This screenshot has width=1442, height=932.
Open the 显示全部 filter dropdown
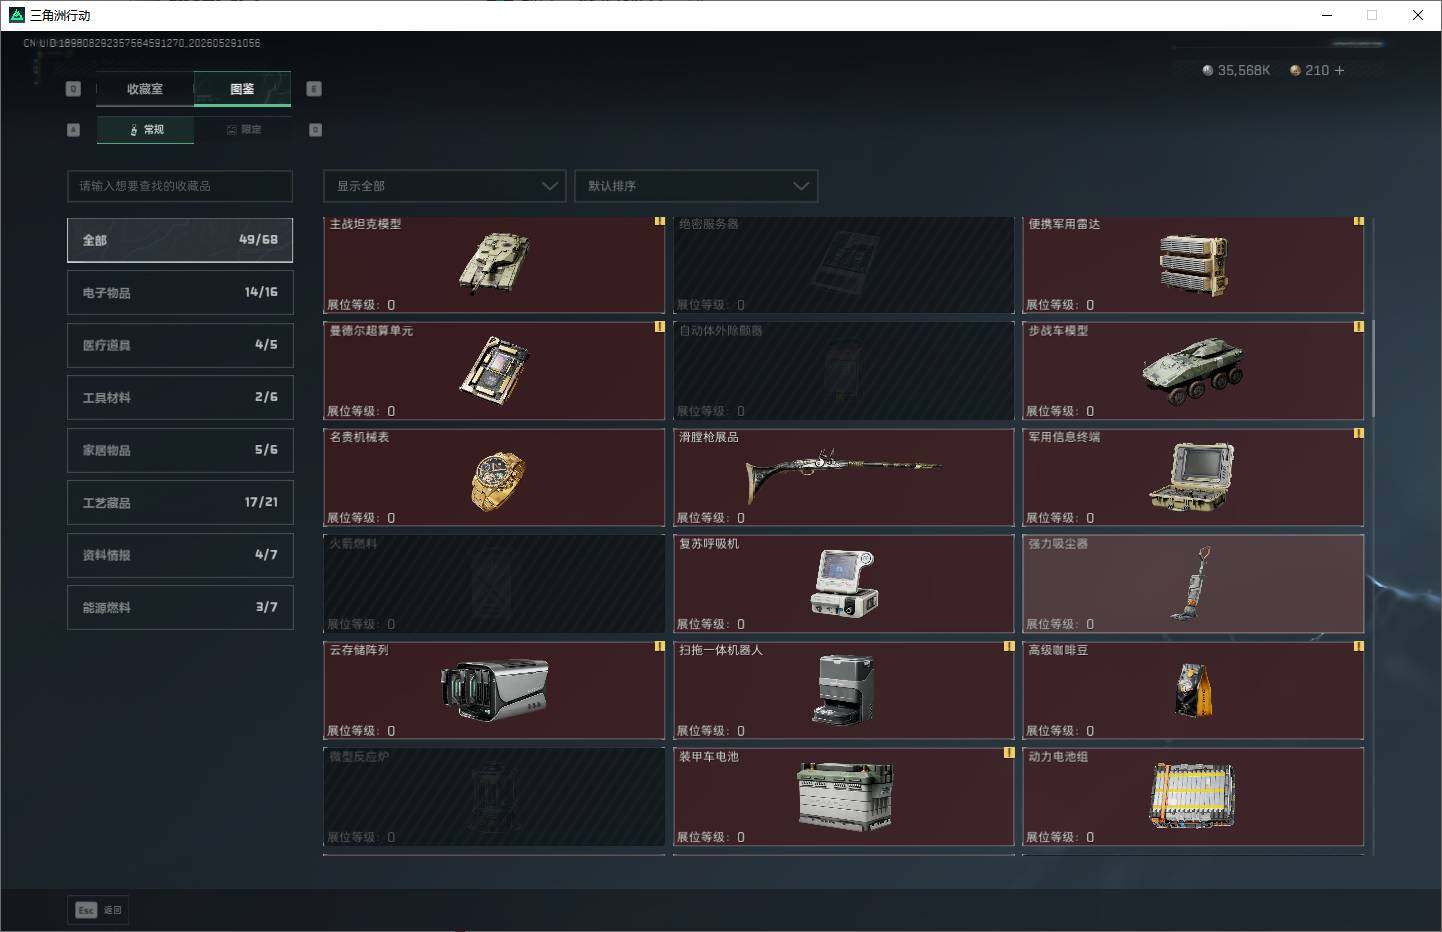pyautogui.click(x=445, y=186)
